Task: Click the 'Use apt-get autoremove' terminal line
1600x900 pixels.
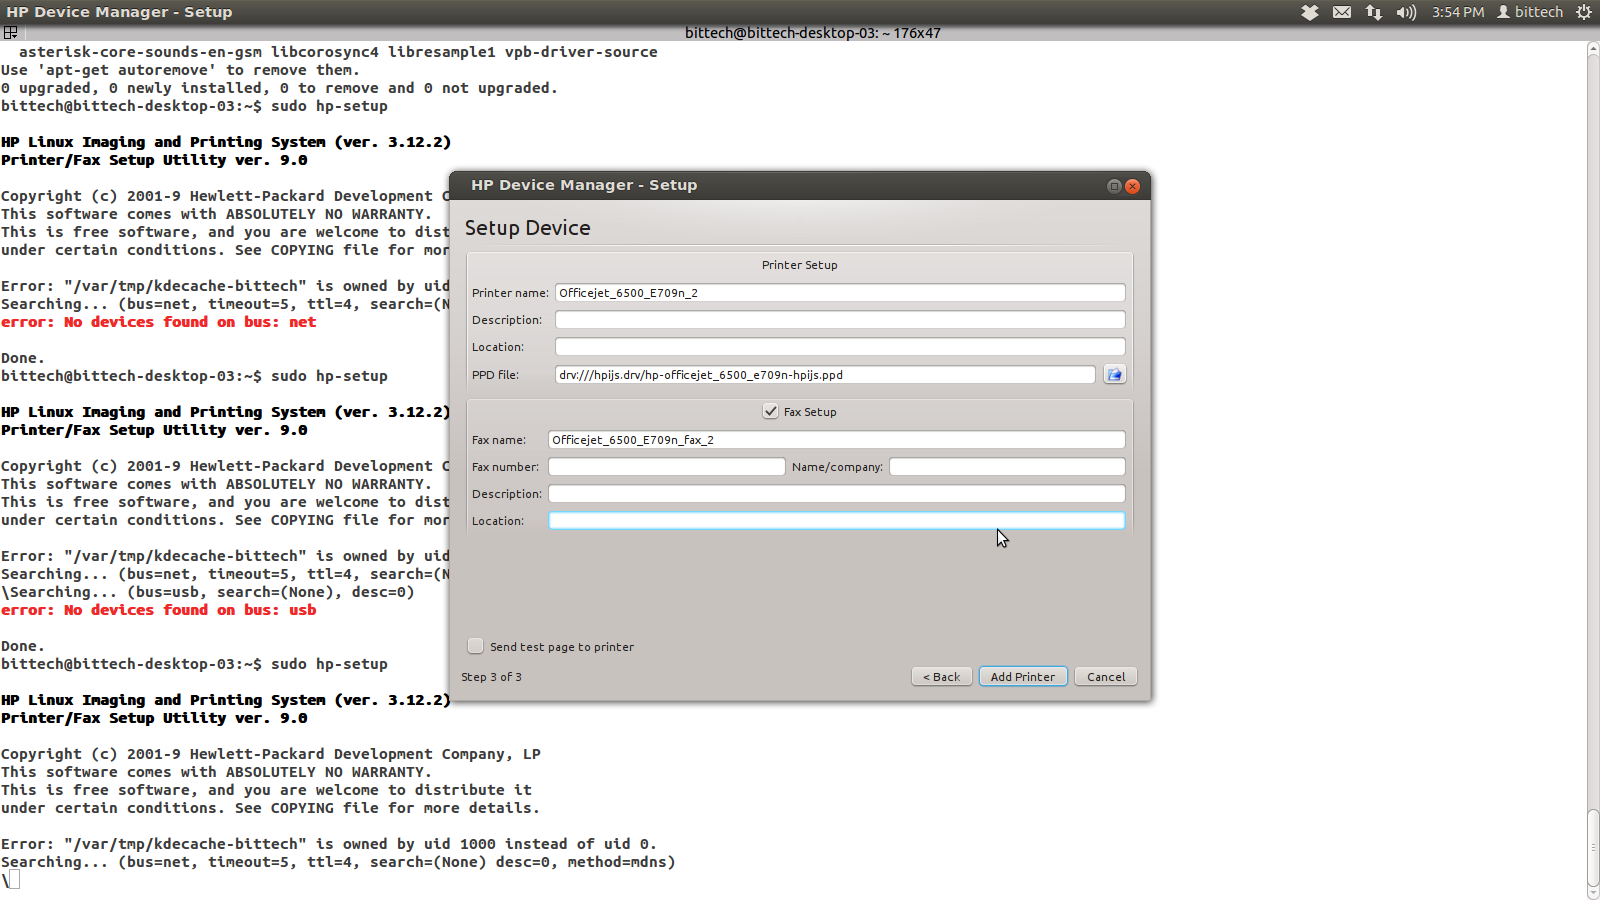Action: [180, 70]
